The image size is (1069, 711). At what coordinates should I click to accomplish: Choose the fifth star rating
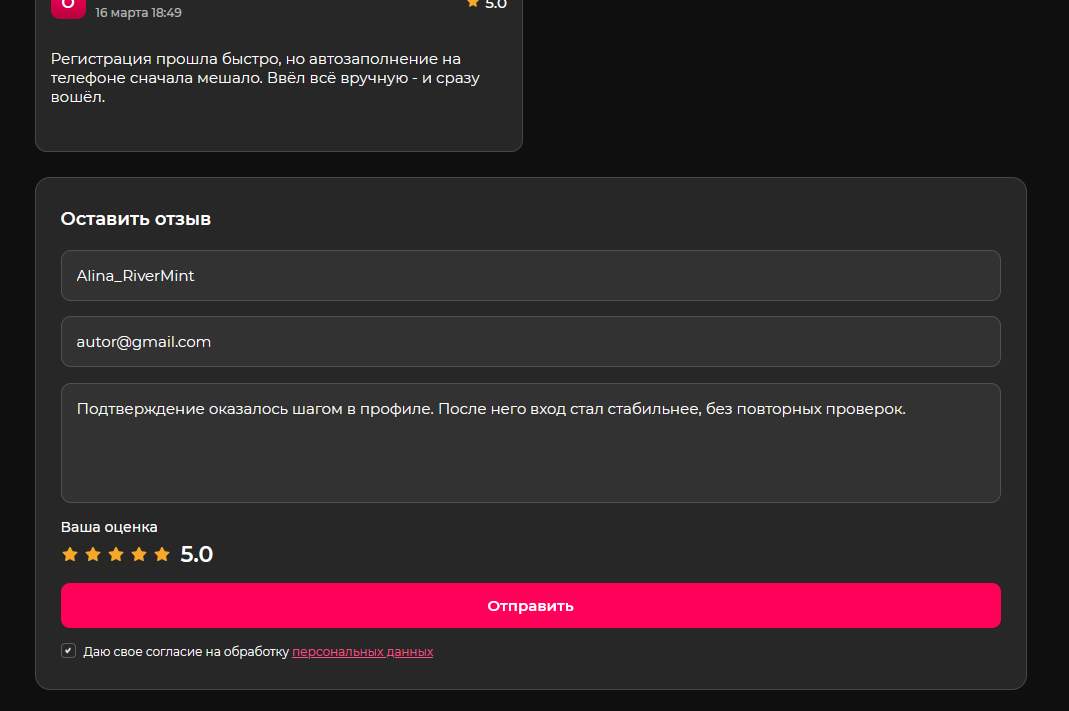(x=162, y=554)
